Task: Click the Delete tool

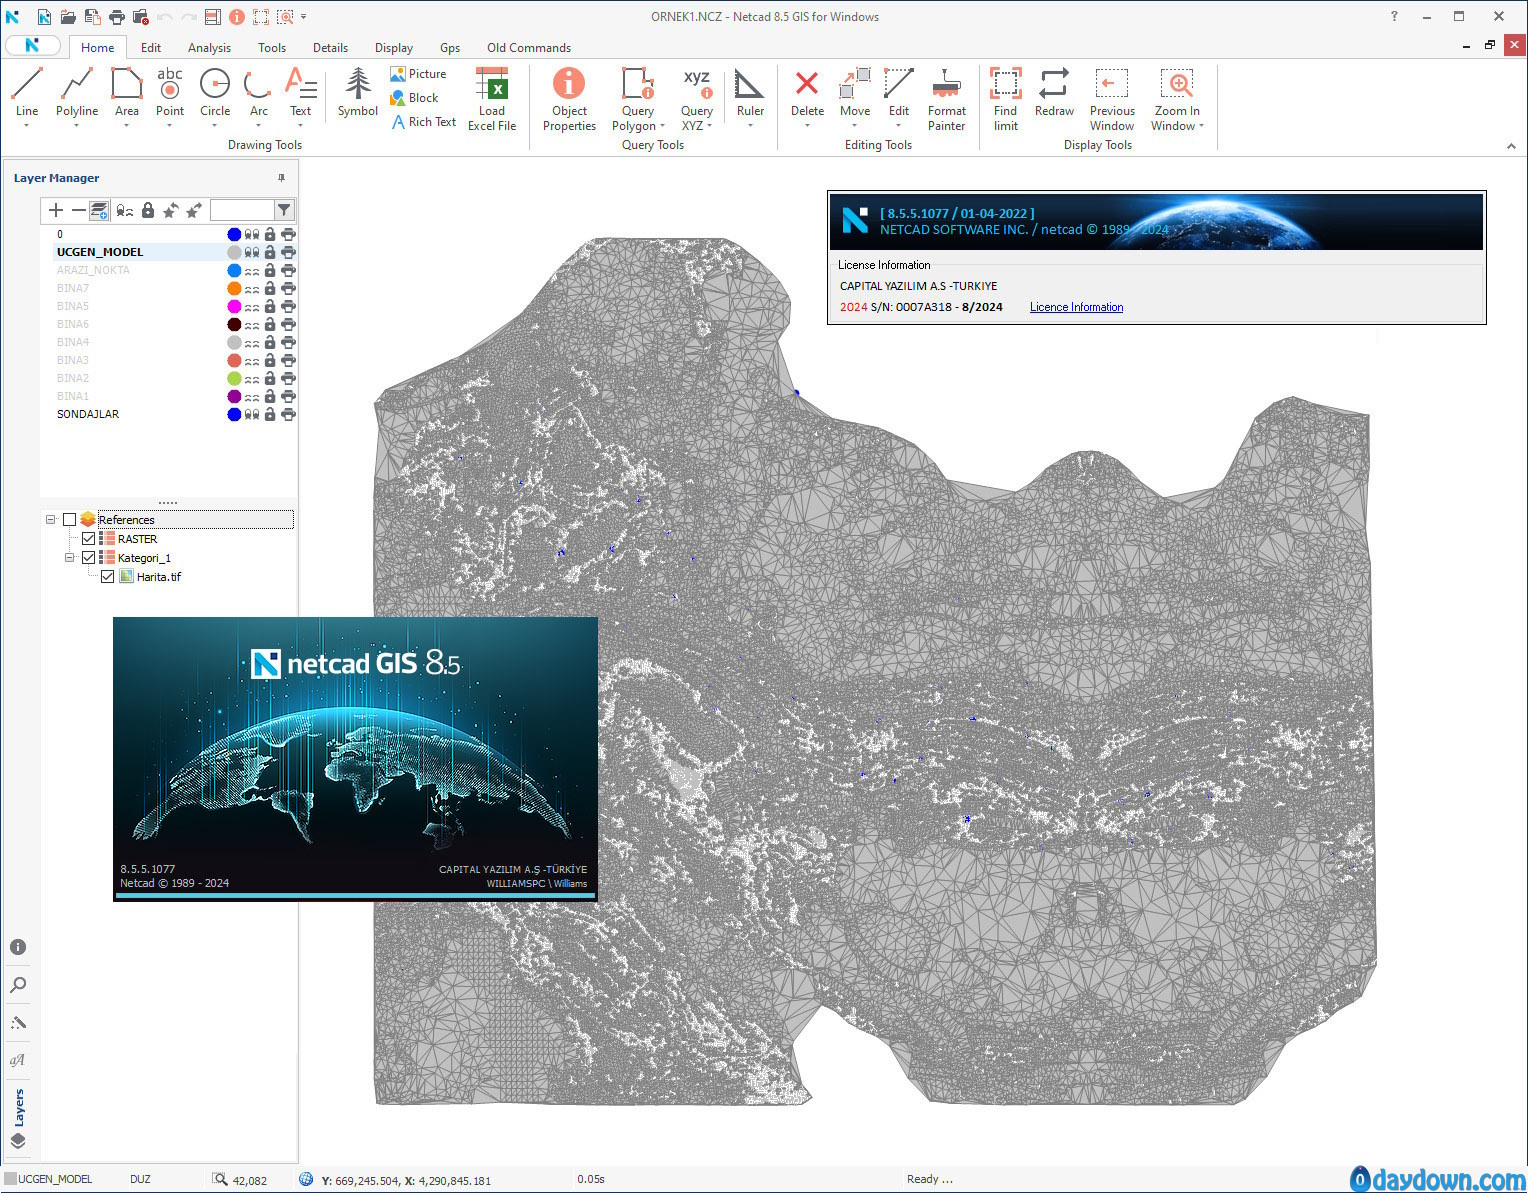Action: click(x=807, y=92)
